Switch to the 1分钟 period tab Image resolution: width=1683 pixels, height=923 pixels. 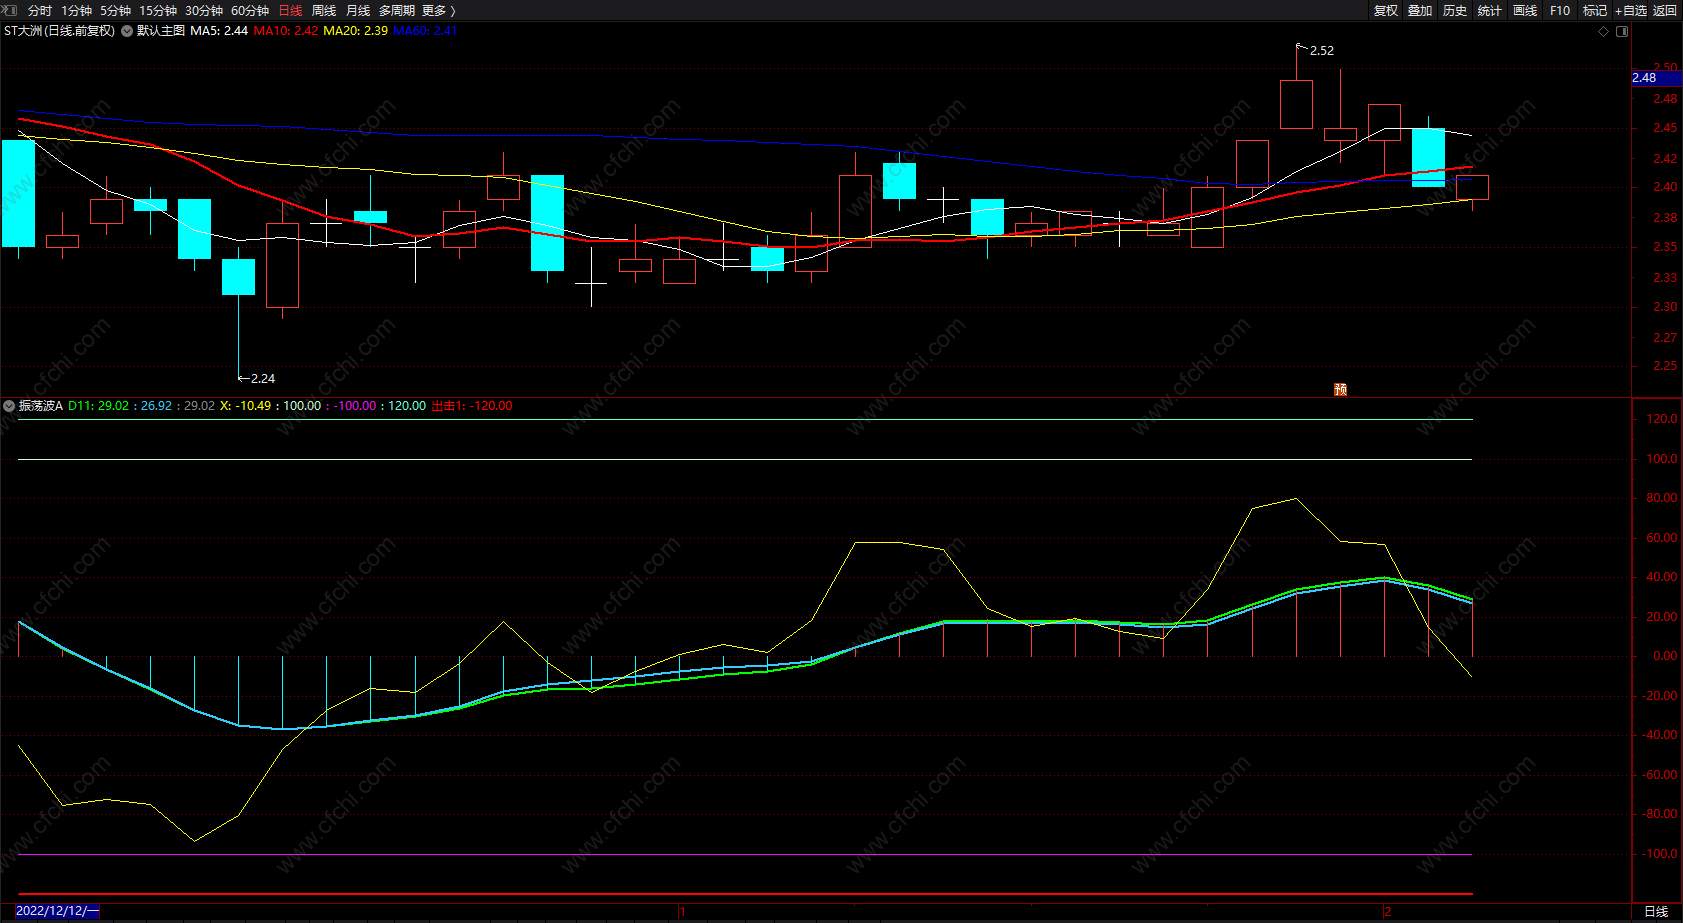coord(76,10)
